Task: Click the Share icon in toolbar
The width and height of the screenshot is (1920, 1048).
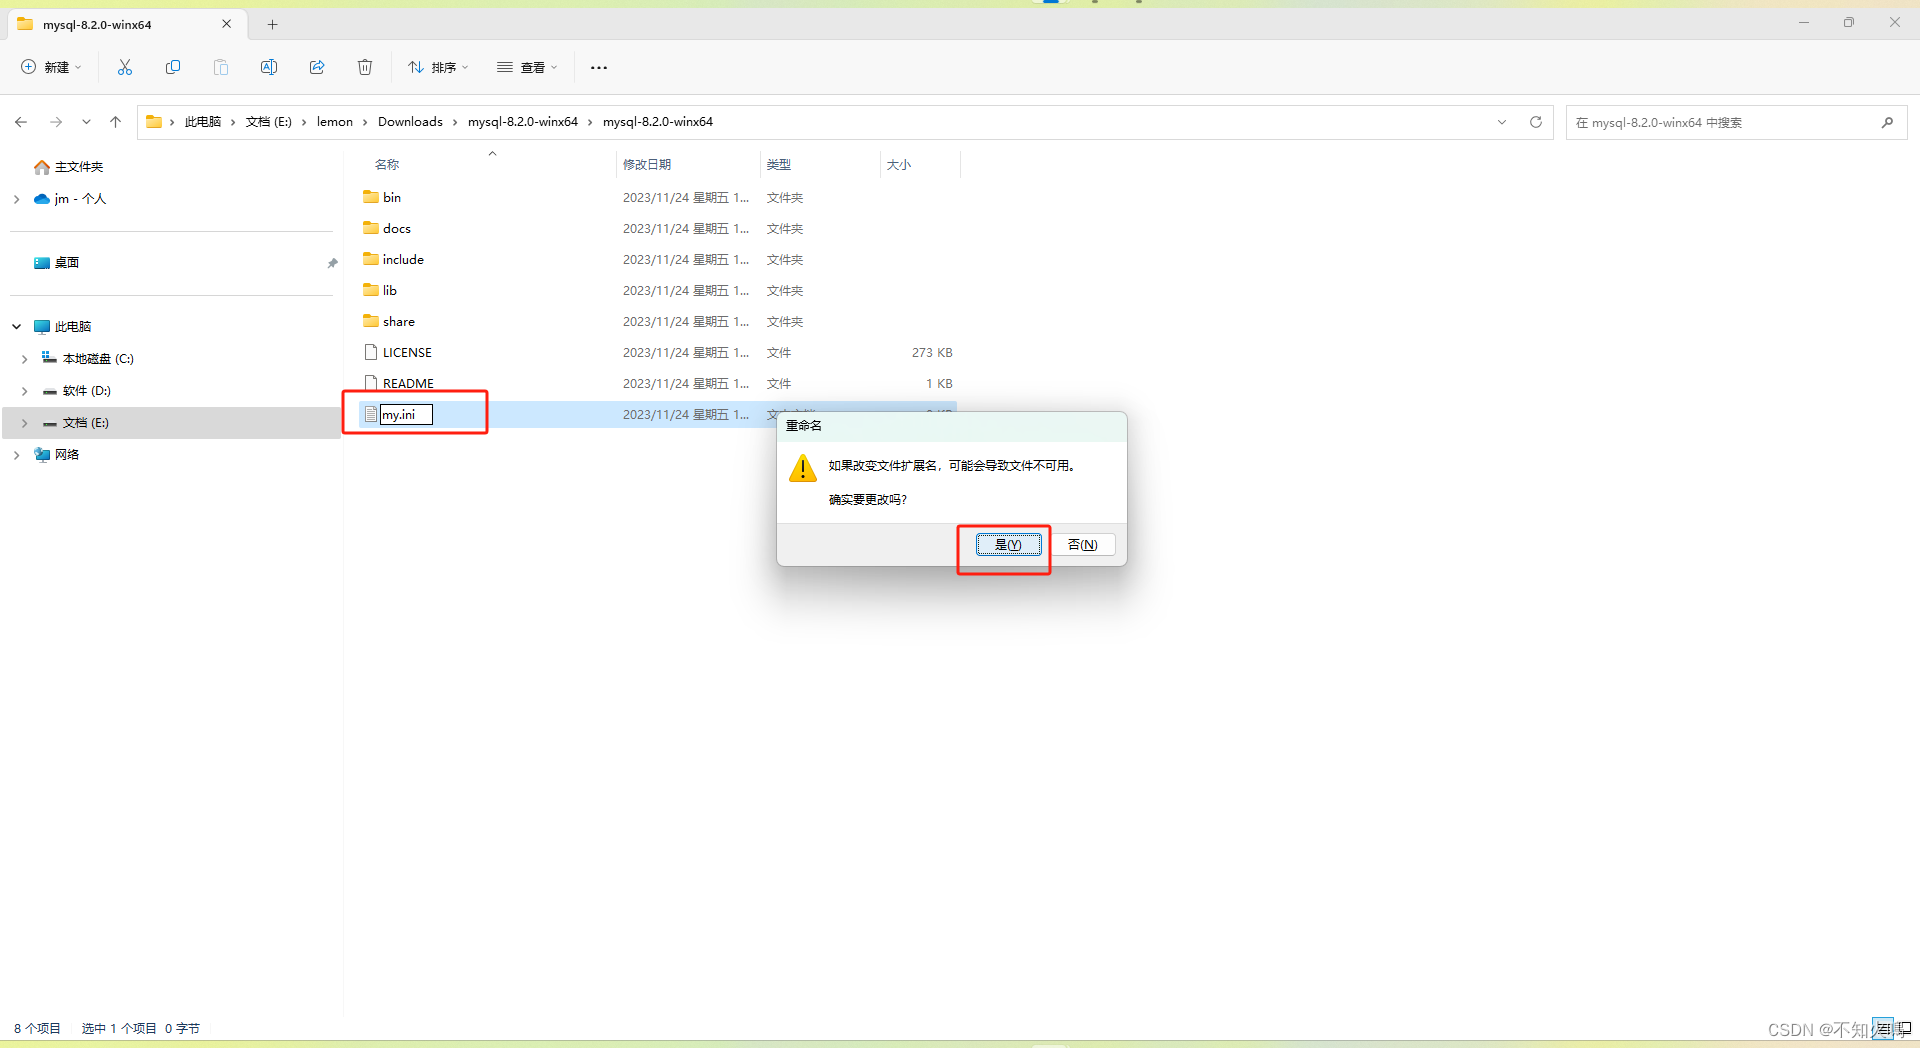Action: [317, 67]
